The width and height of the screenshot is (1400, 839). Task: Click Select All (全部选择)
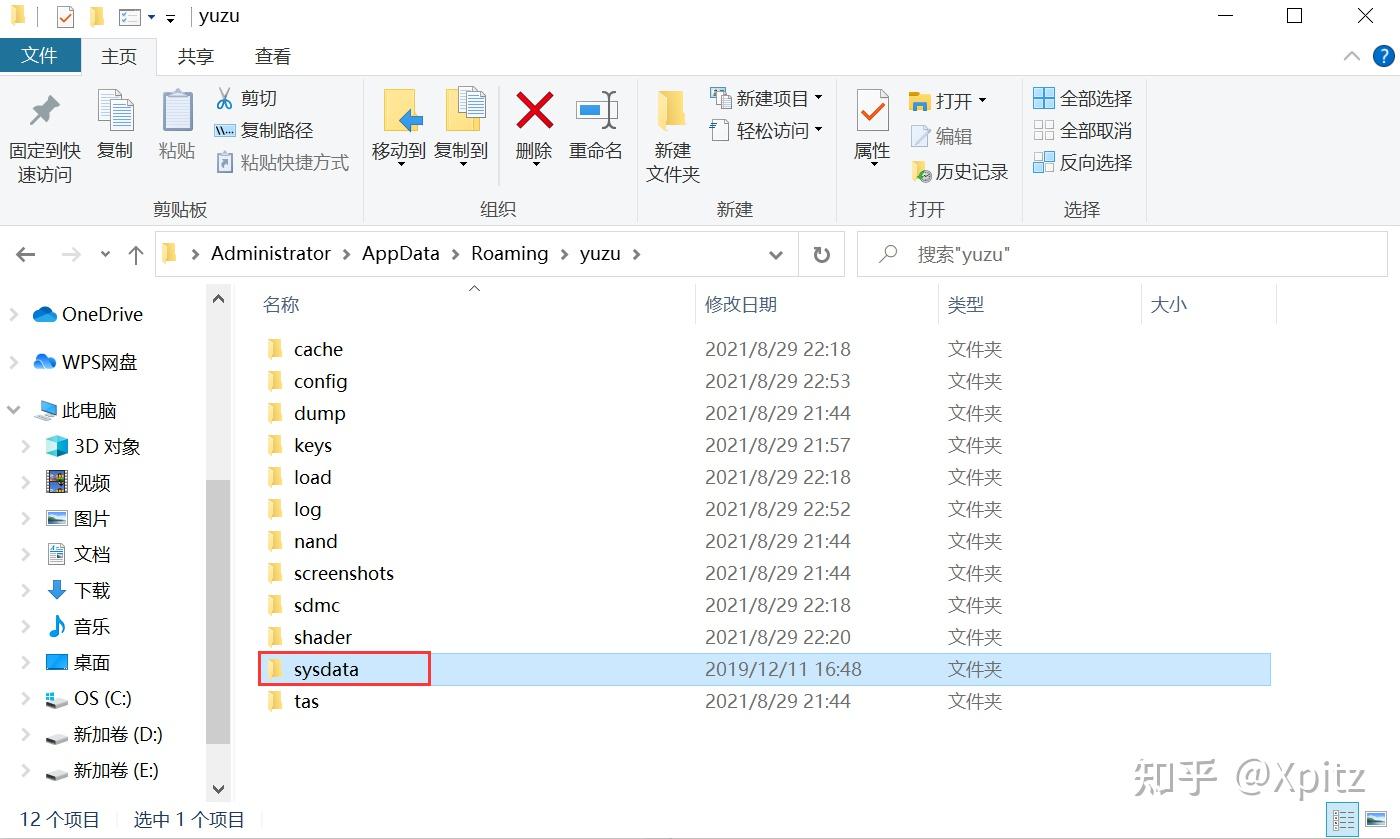1083,98
